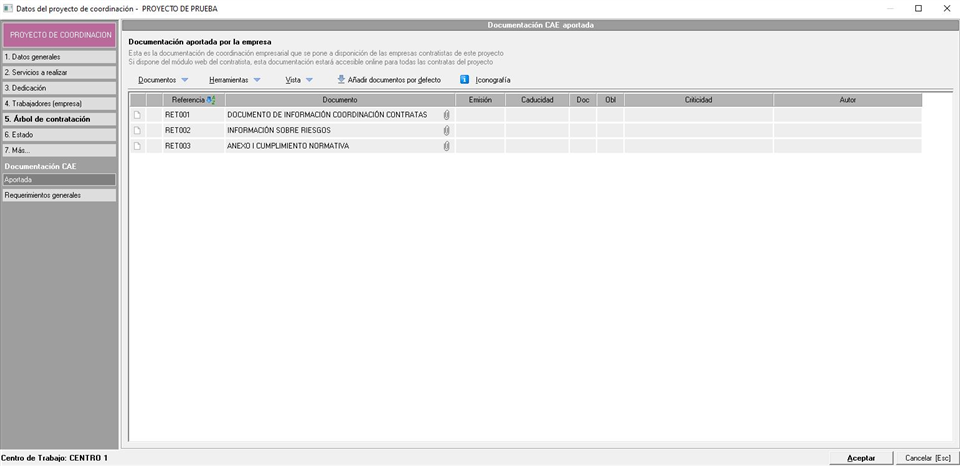Close the project data window
Screen dimensions: 960x466
tap(947, 9)
